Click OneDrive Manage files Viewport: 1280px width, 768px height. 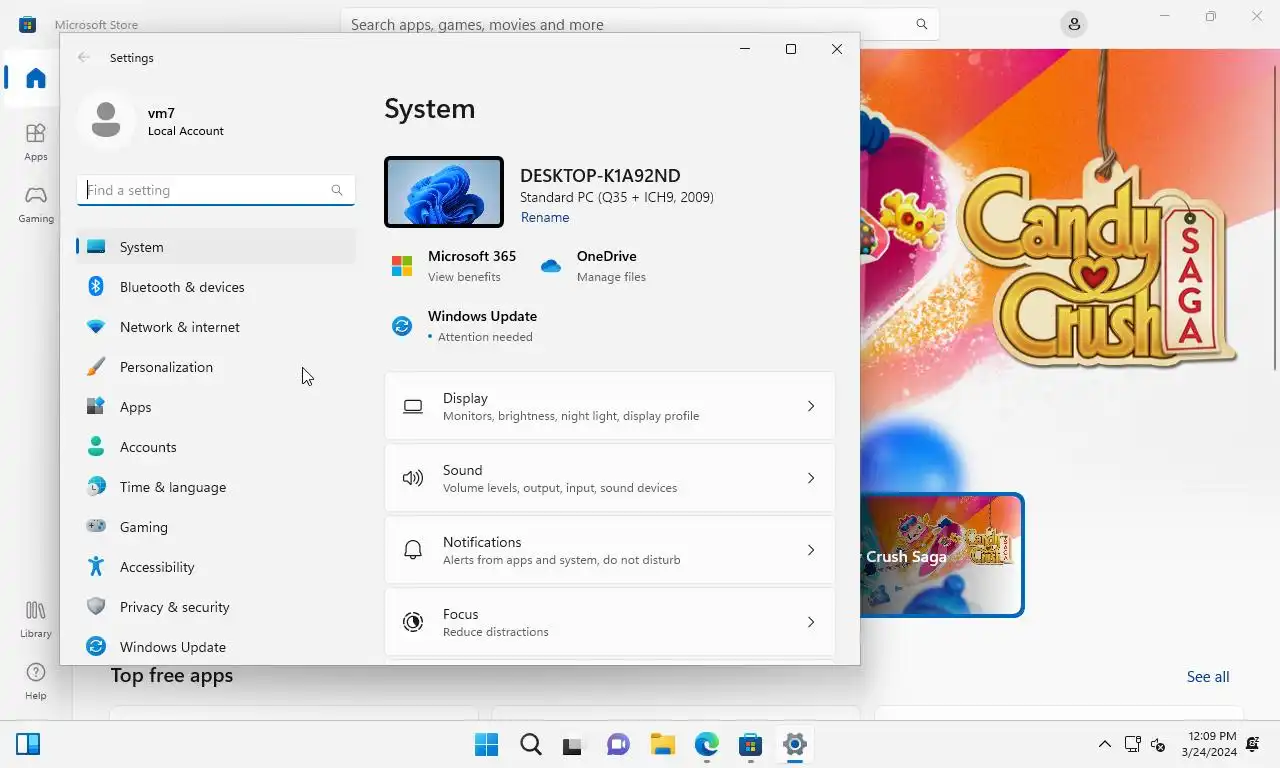611,277
